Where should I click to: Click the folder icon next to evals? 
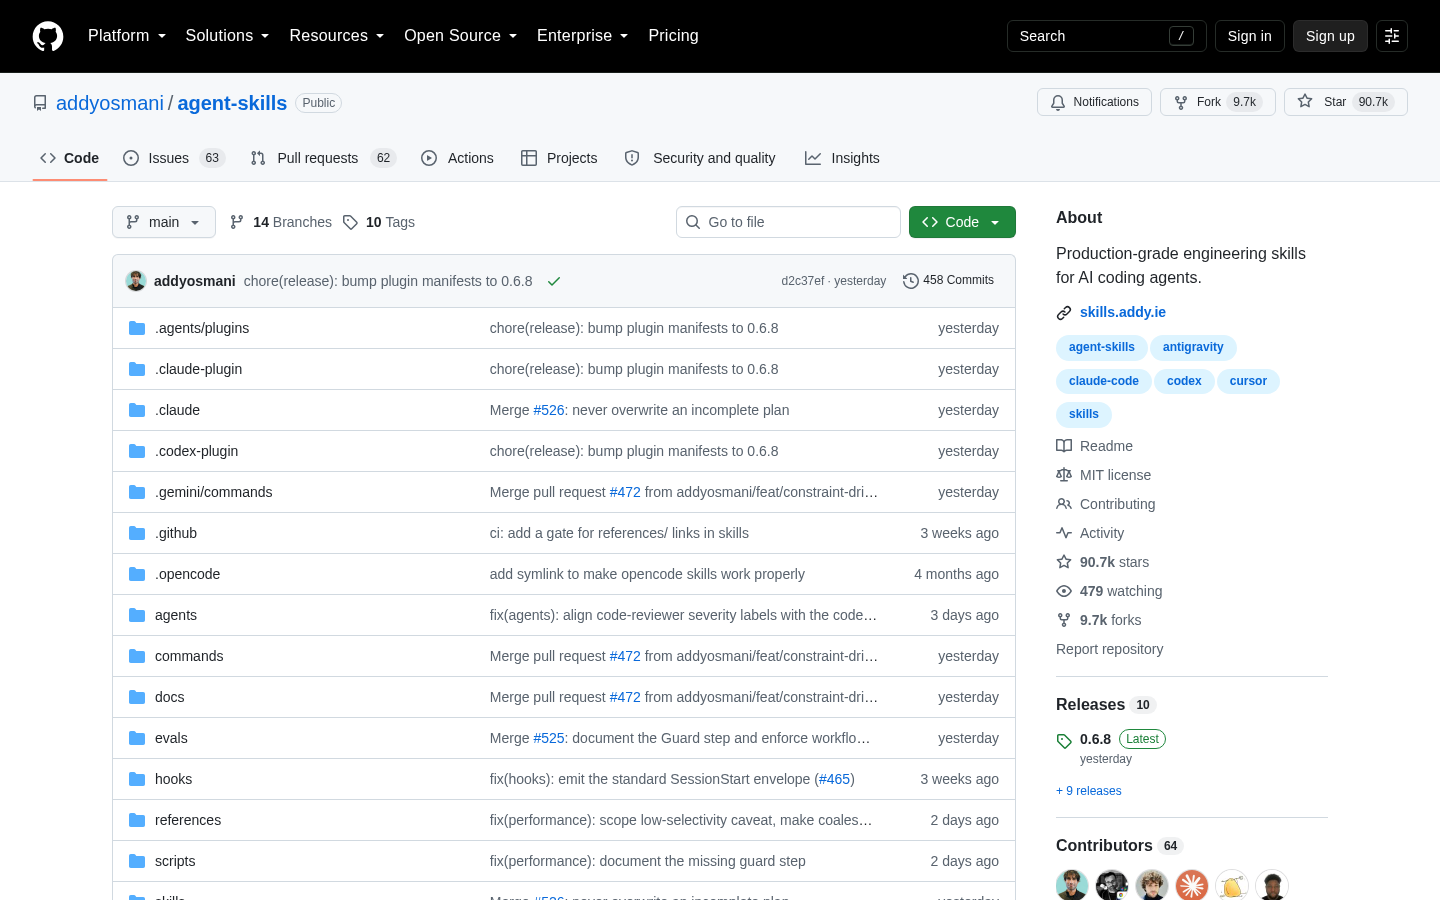point(137,738)
